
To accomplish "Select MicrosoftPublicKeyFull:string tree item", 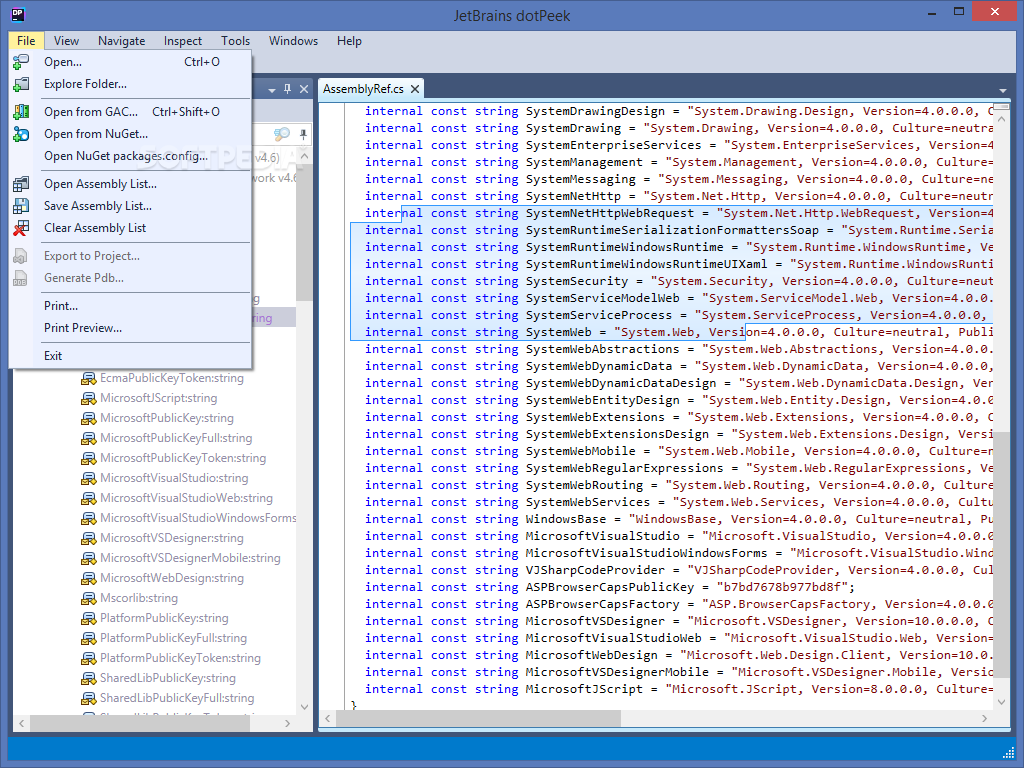I will (x=176, y=438).
